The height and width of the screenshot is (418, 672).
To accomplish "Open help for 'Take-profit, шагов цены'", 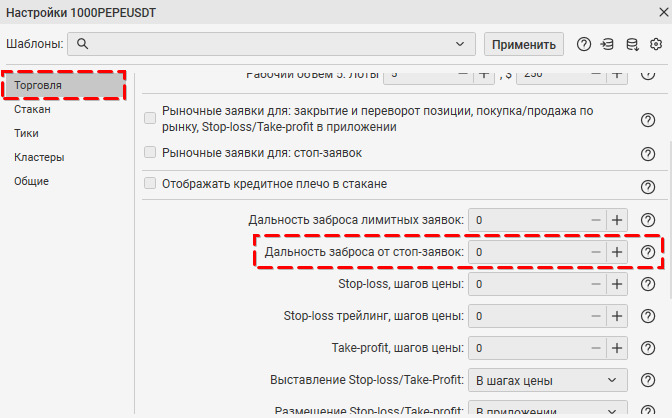I will 647,349.
